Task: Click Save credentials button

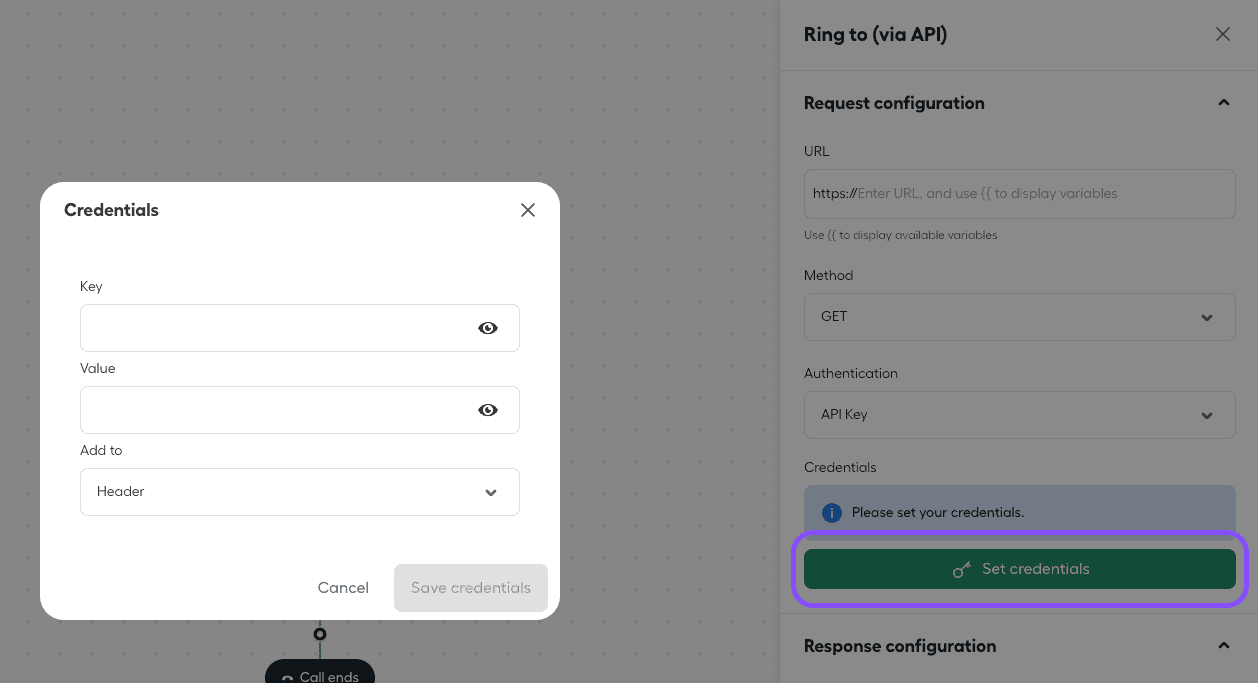Action: 471,588
